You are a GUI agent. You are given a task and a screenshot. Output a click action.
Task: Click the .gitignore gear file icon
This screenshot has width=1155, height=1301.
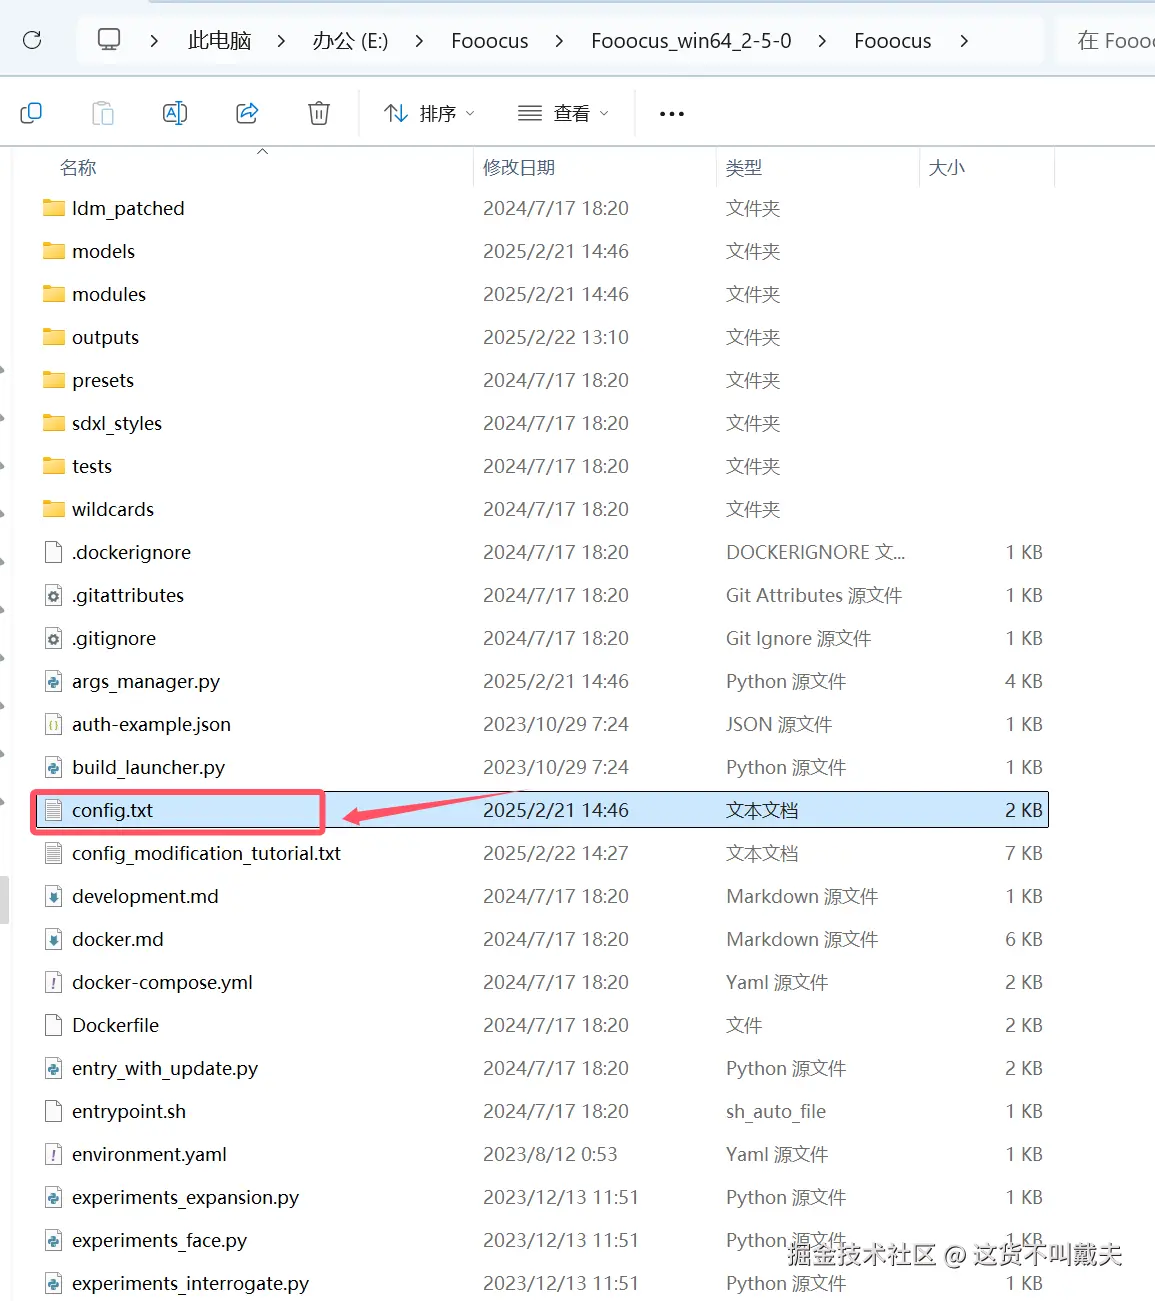54,638
